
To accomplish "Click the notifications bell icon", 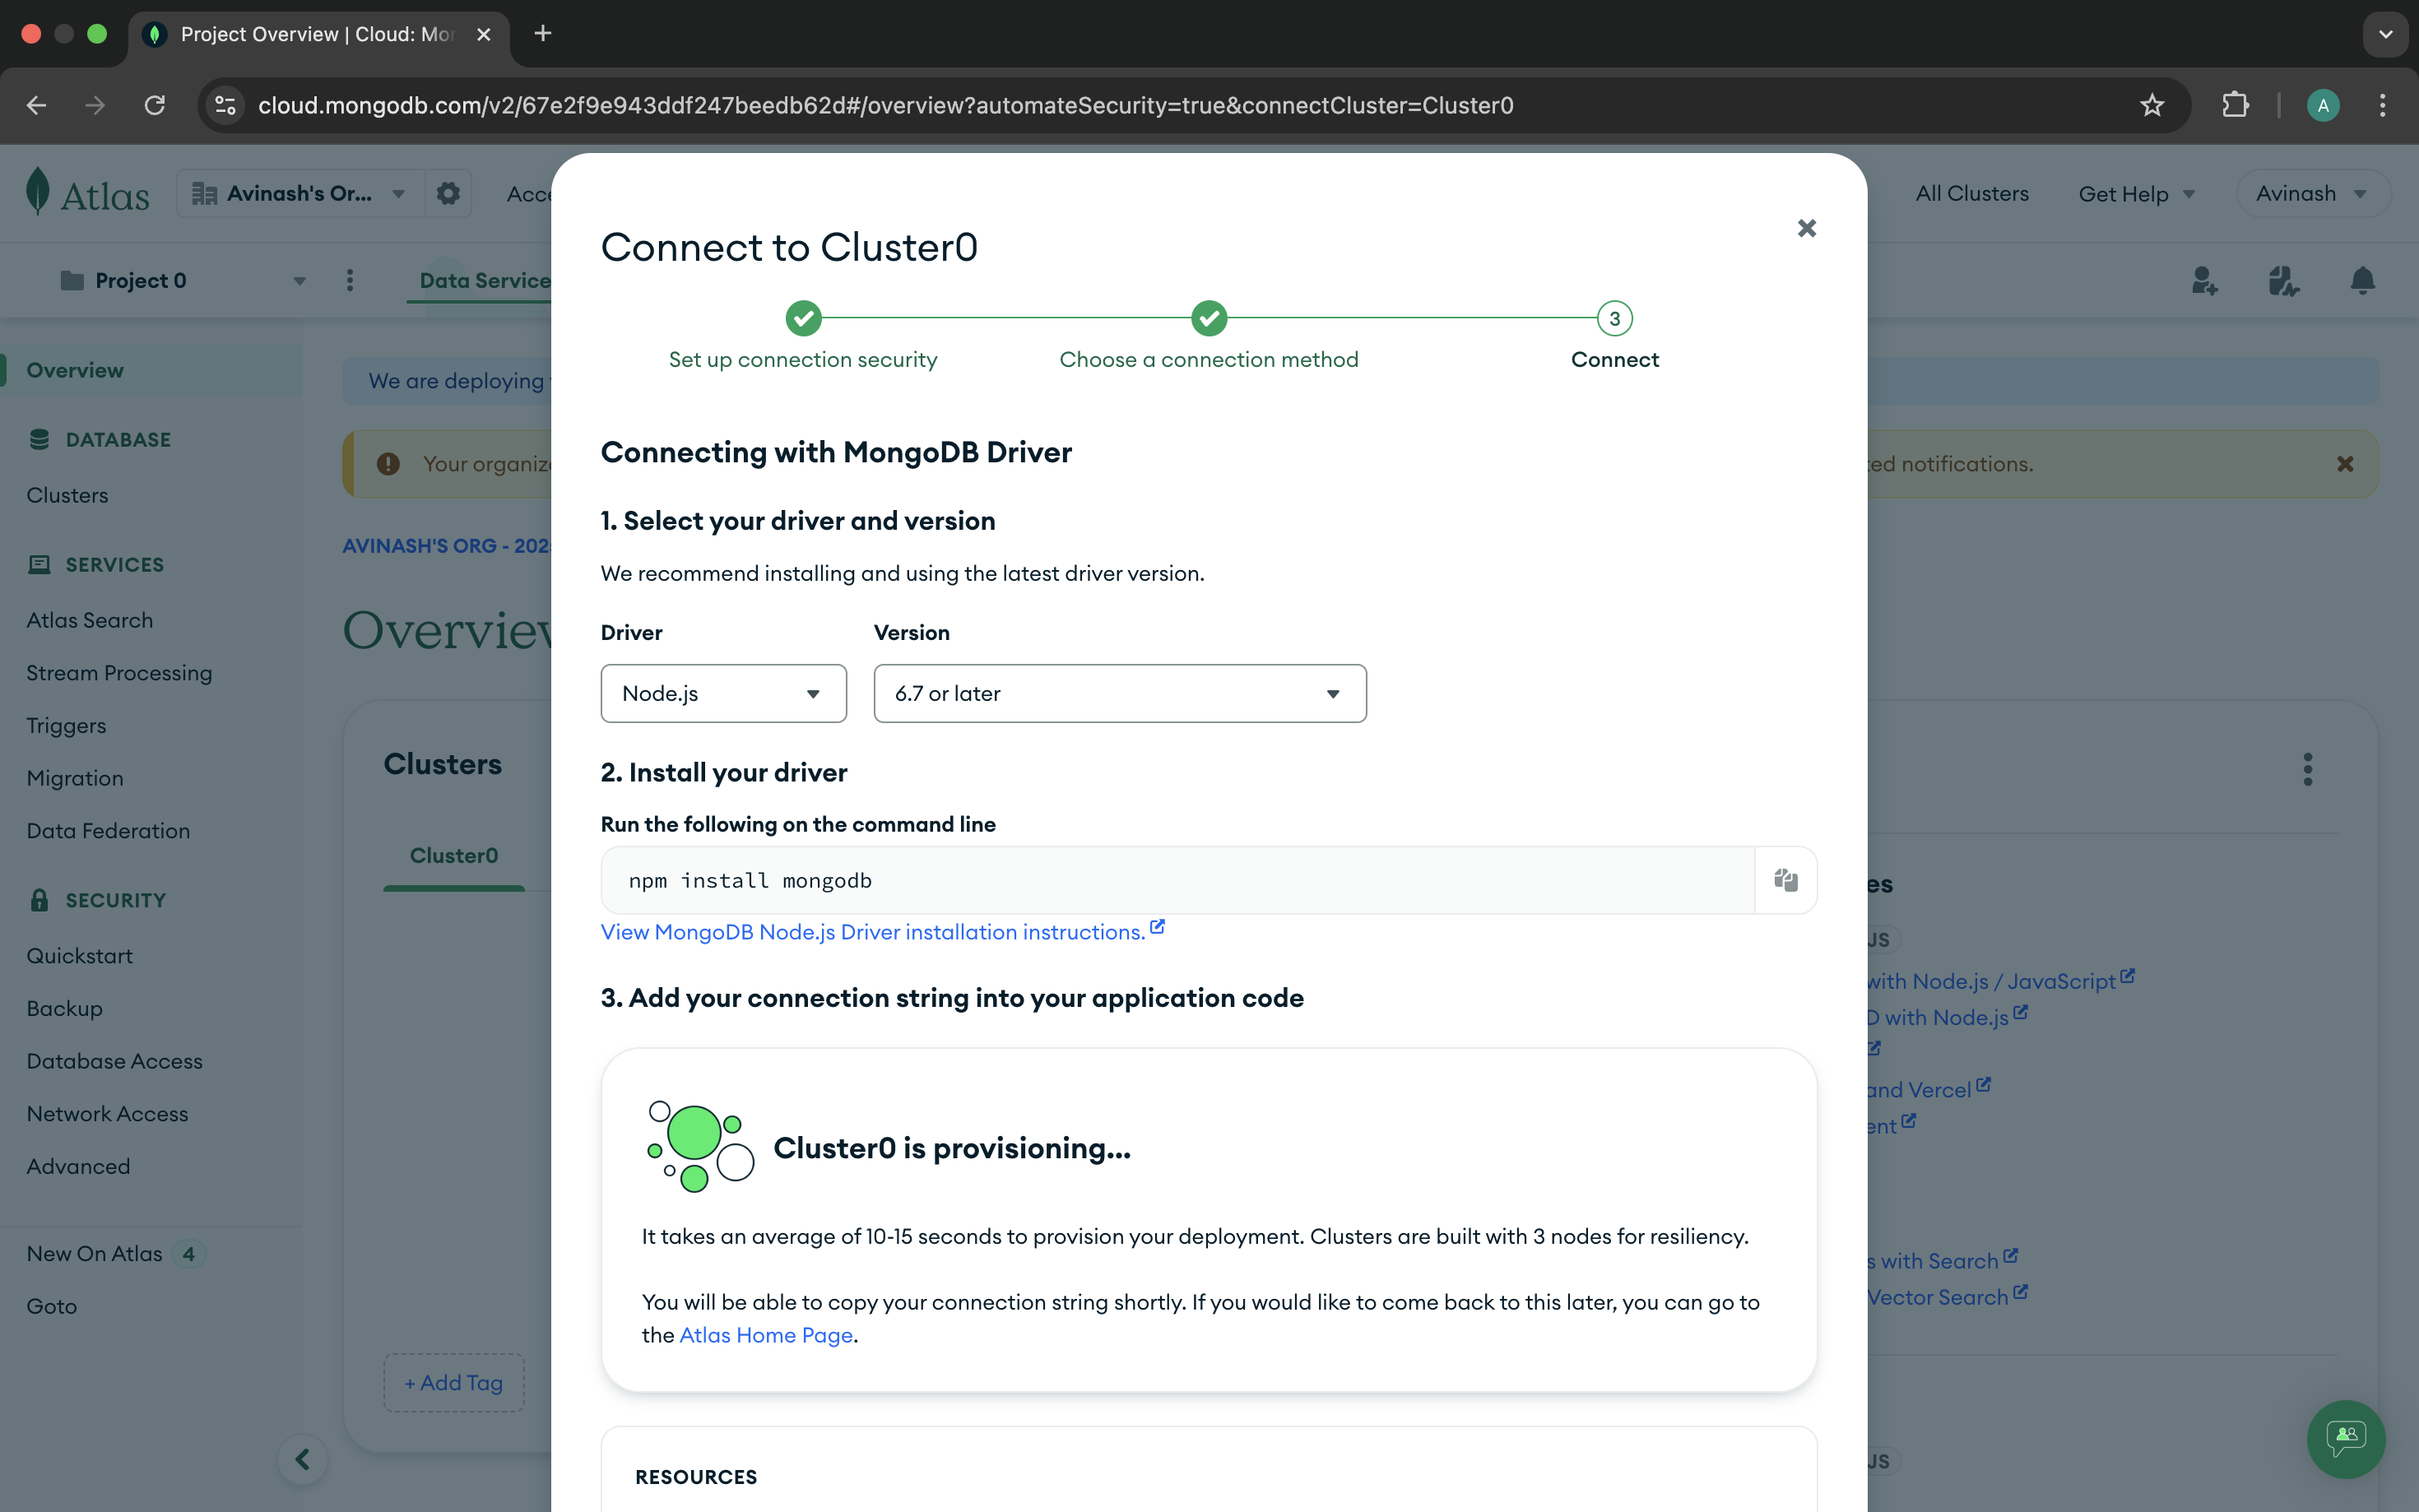I will [2362, 281].
